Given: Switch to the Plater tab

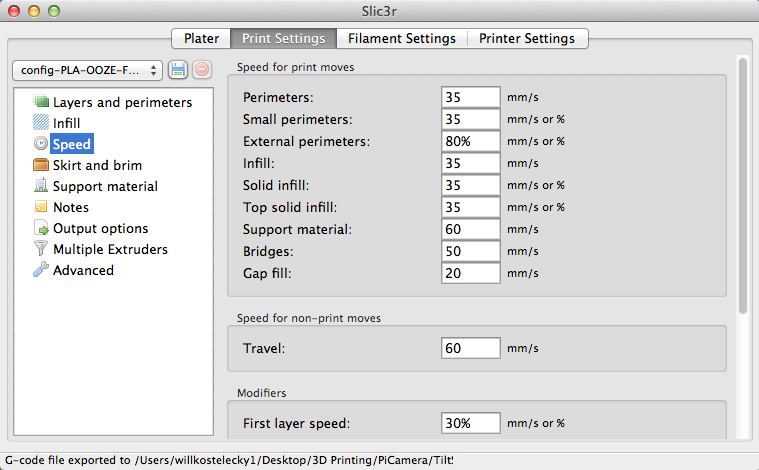Looking at the screenshot, I should [201, 39].
